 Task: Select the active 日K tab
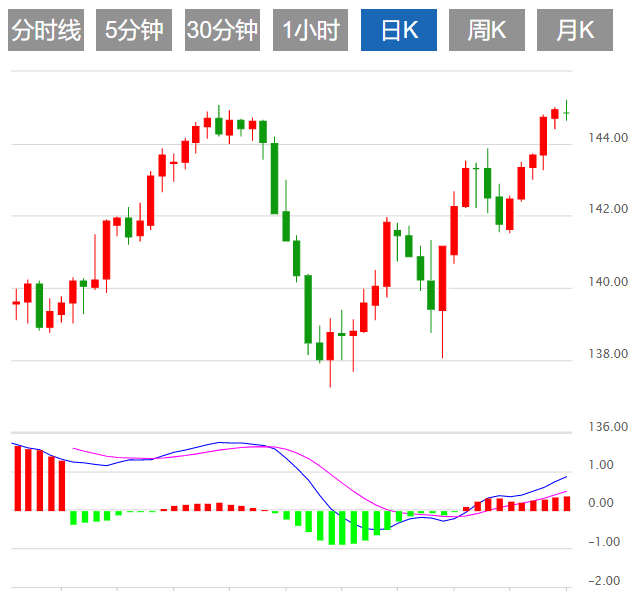[x=399, y=31]
